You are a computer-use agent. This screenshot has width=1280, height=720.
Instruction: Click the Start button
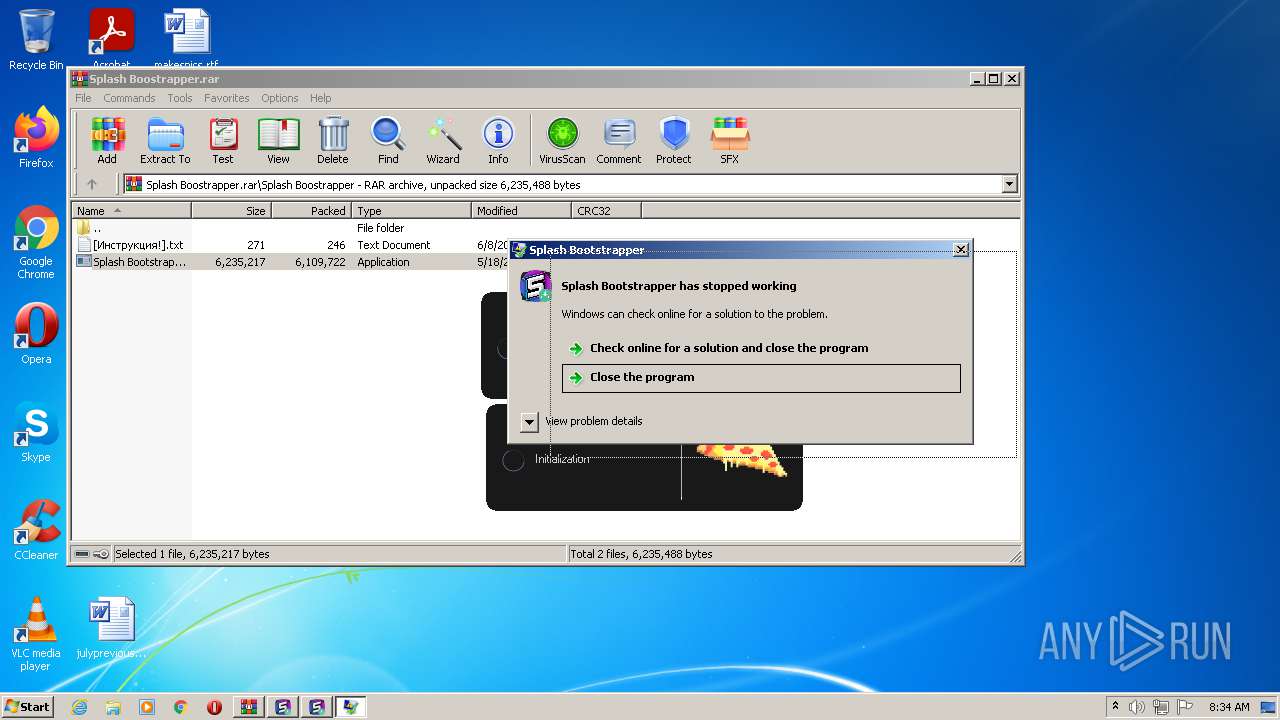coord(28,707)
